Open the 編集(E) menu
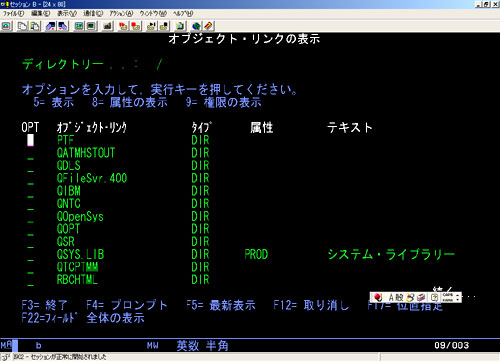This screenshot has width=500, height=363. point(40,13)
